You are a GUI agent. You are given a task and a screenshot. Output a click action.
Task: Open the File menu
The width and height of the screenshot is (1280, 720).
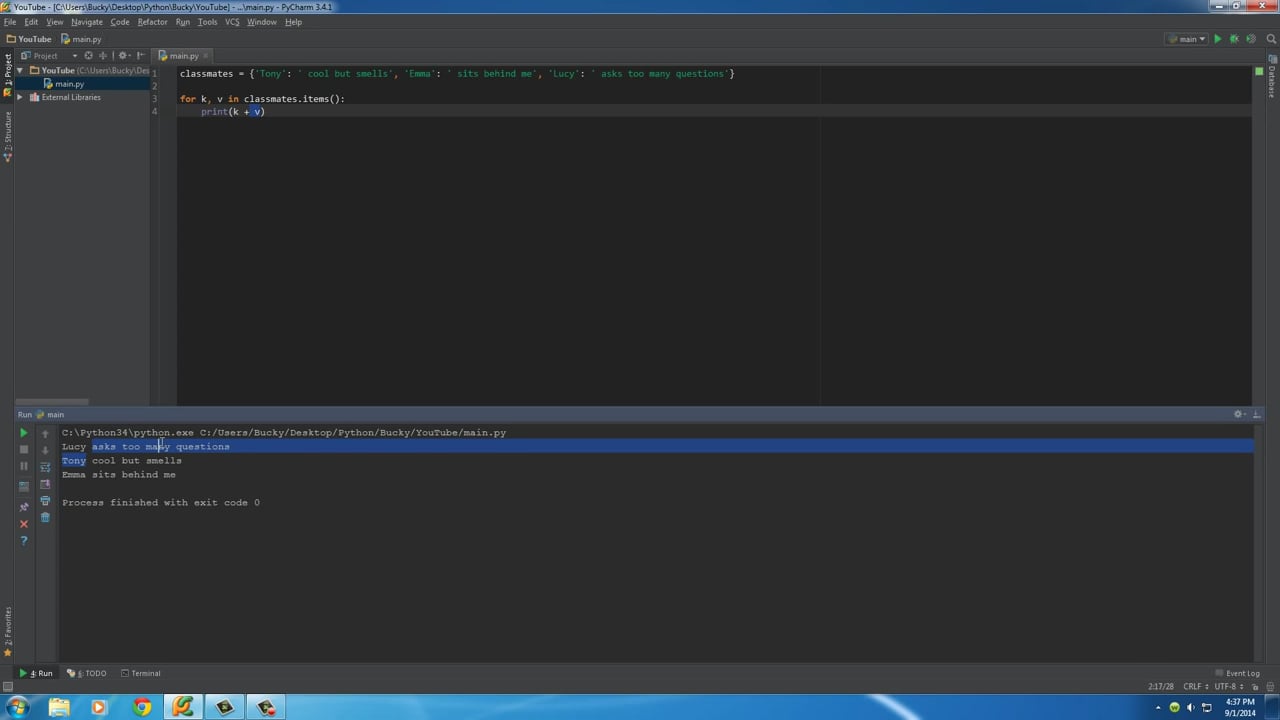[x=10, y=22]
